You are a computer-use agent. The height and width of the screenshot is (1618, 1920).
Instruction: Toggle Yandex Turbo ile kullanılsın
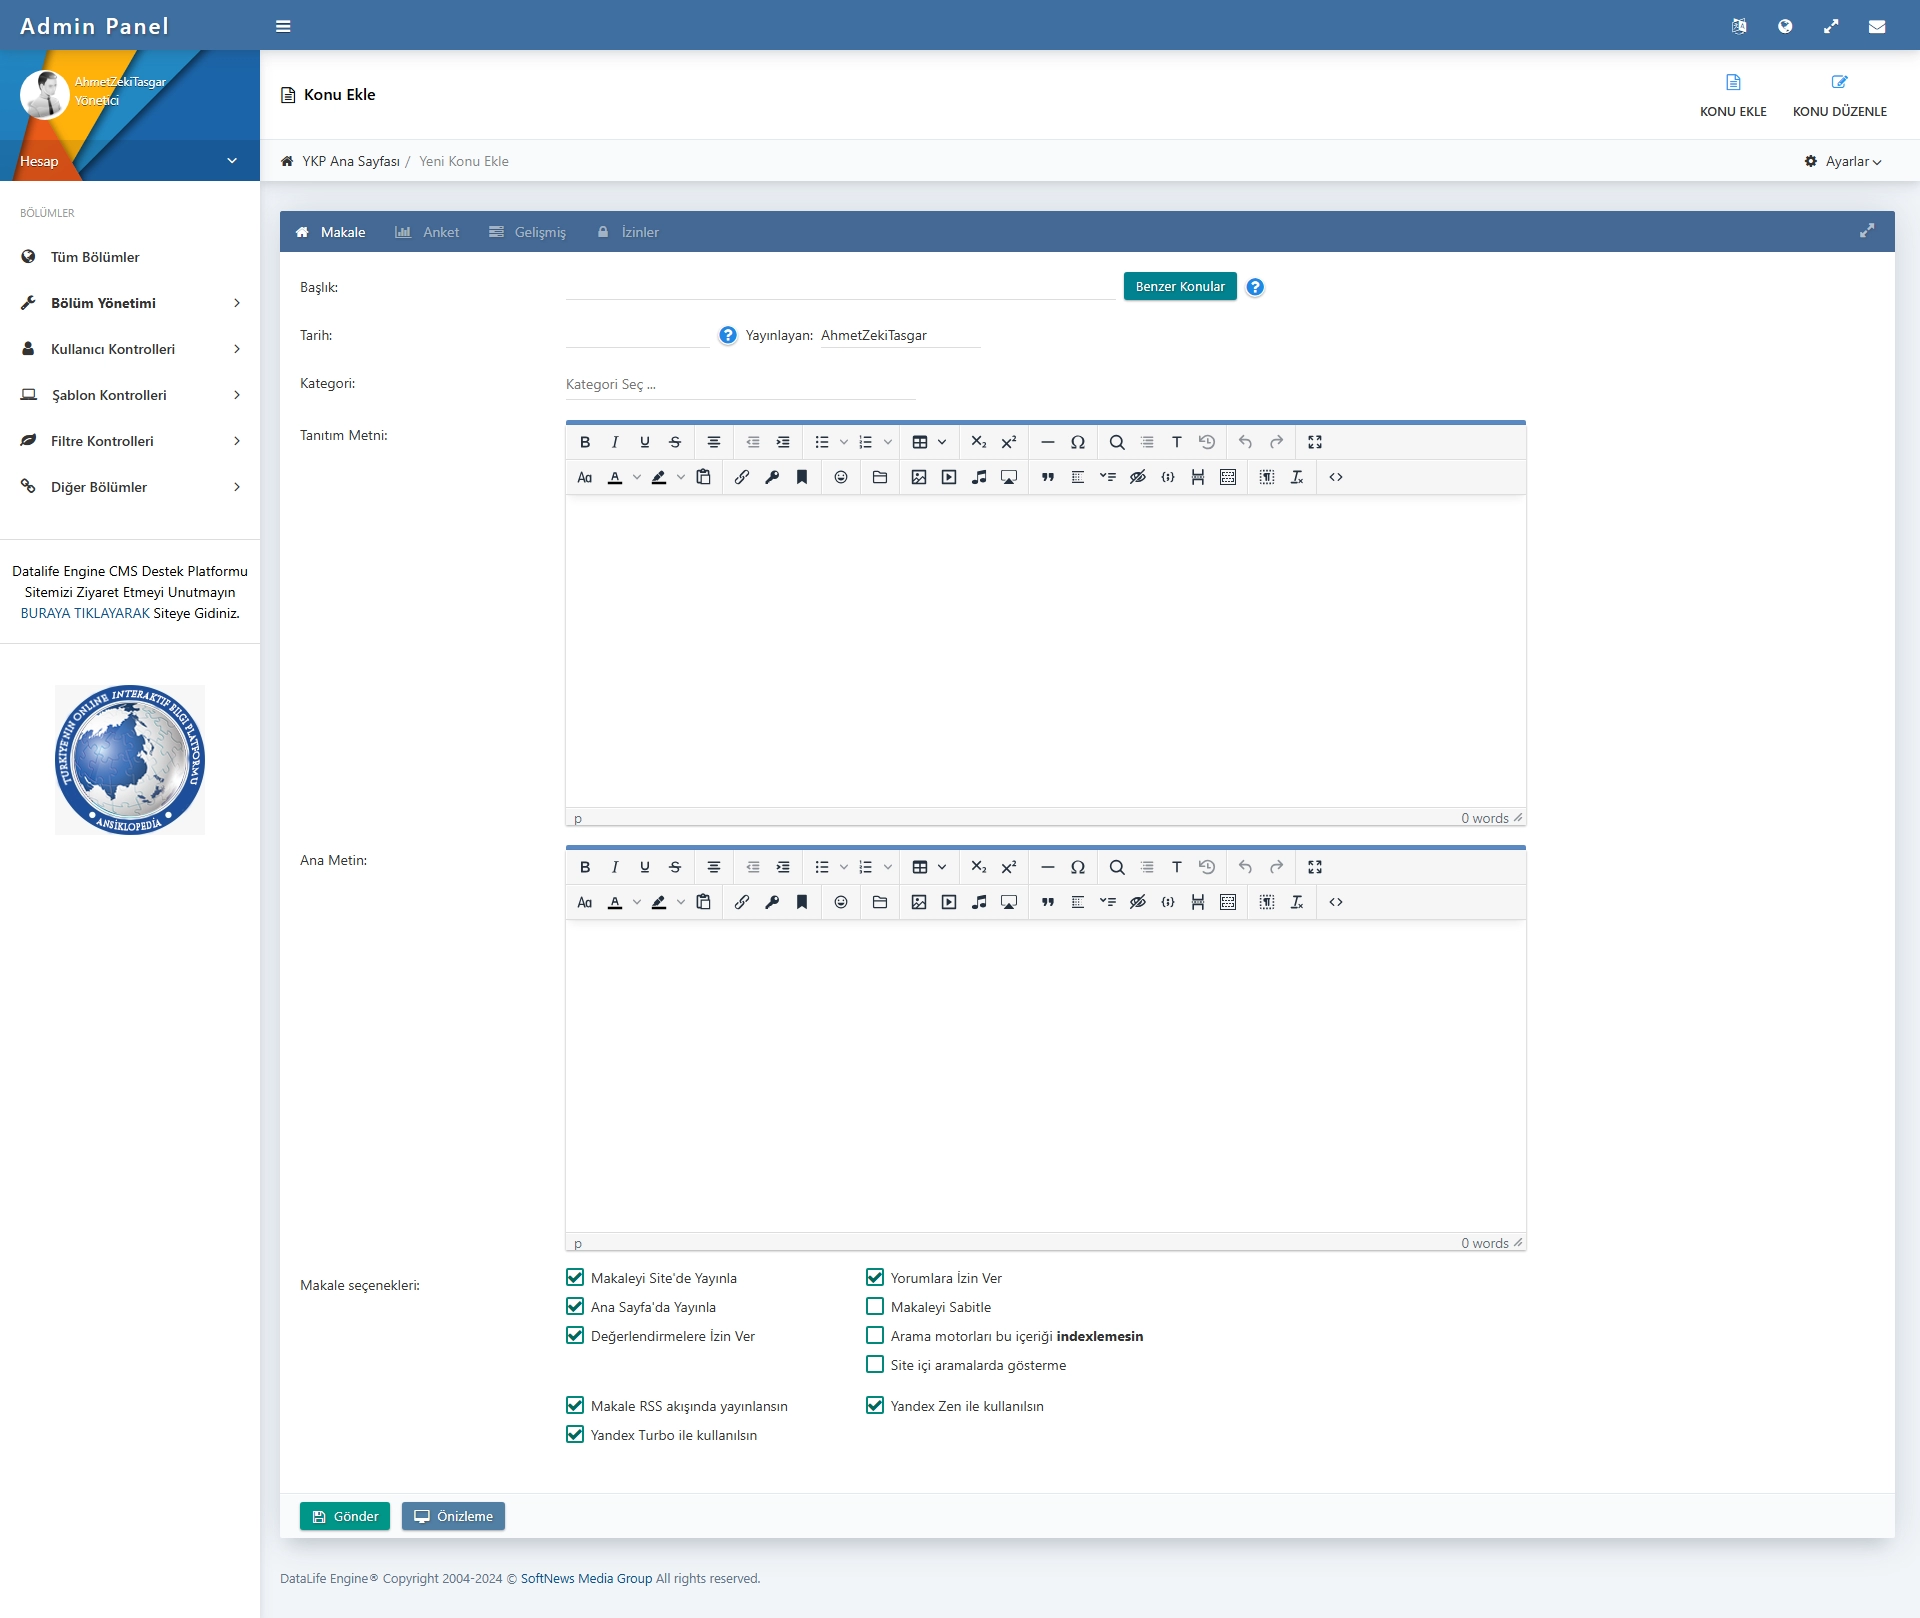(575, 1434)
